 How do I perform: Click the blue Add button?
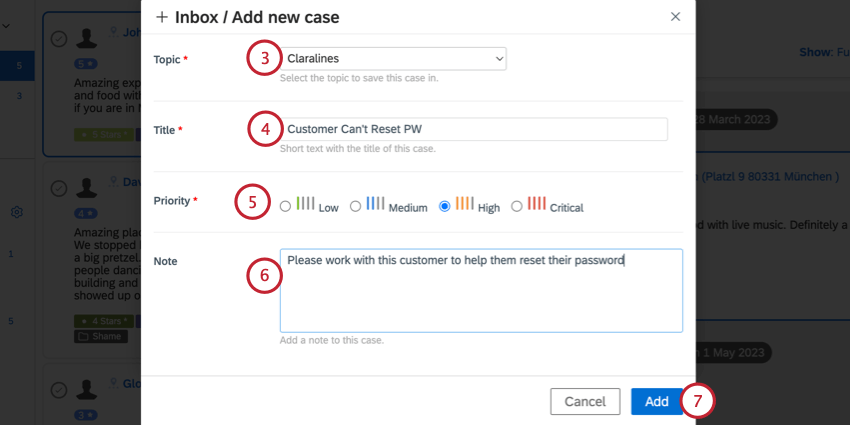[x=656, y=402]
